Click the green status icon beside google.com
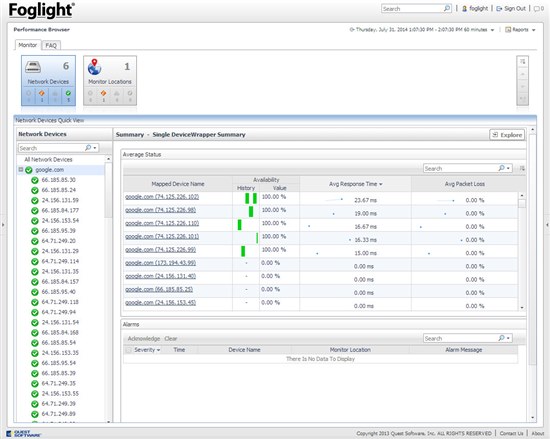 click(29, 170)
